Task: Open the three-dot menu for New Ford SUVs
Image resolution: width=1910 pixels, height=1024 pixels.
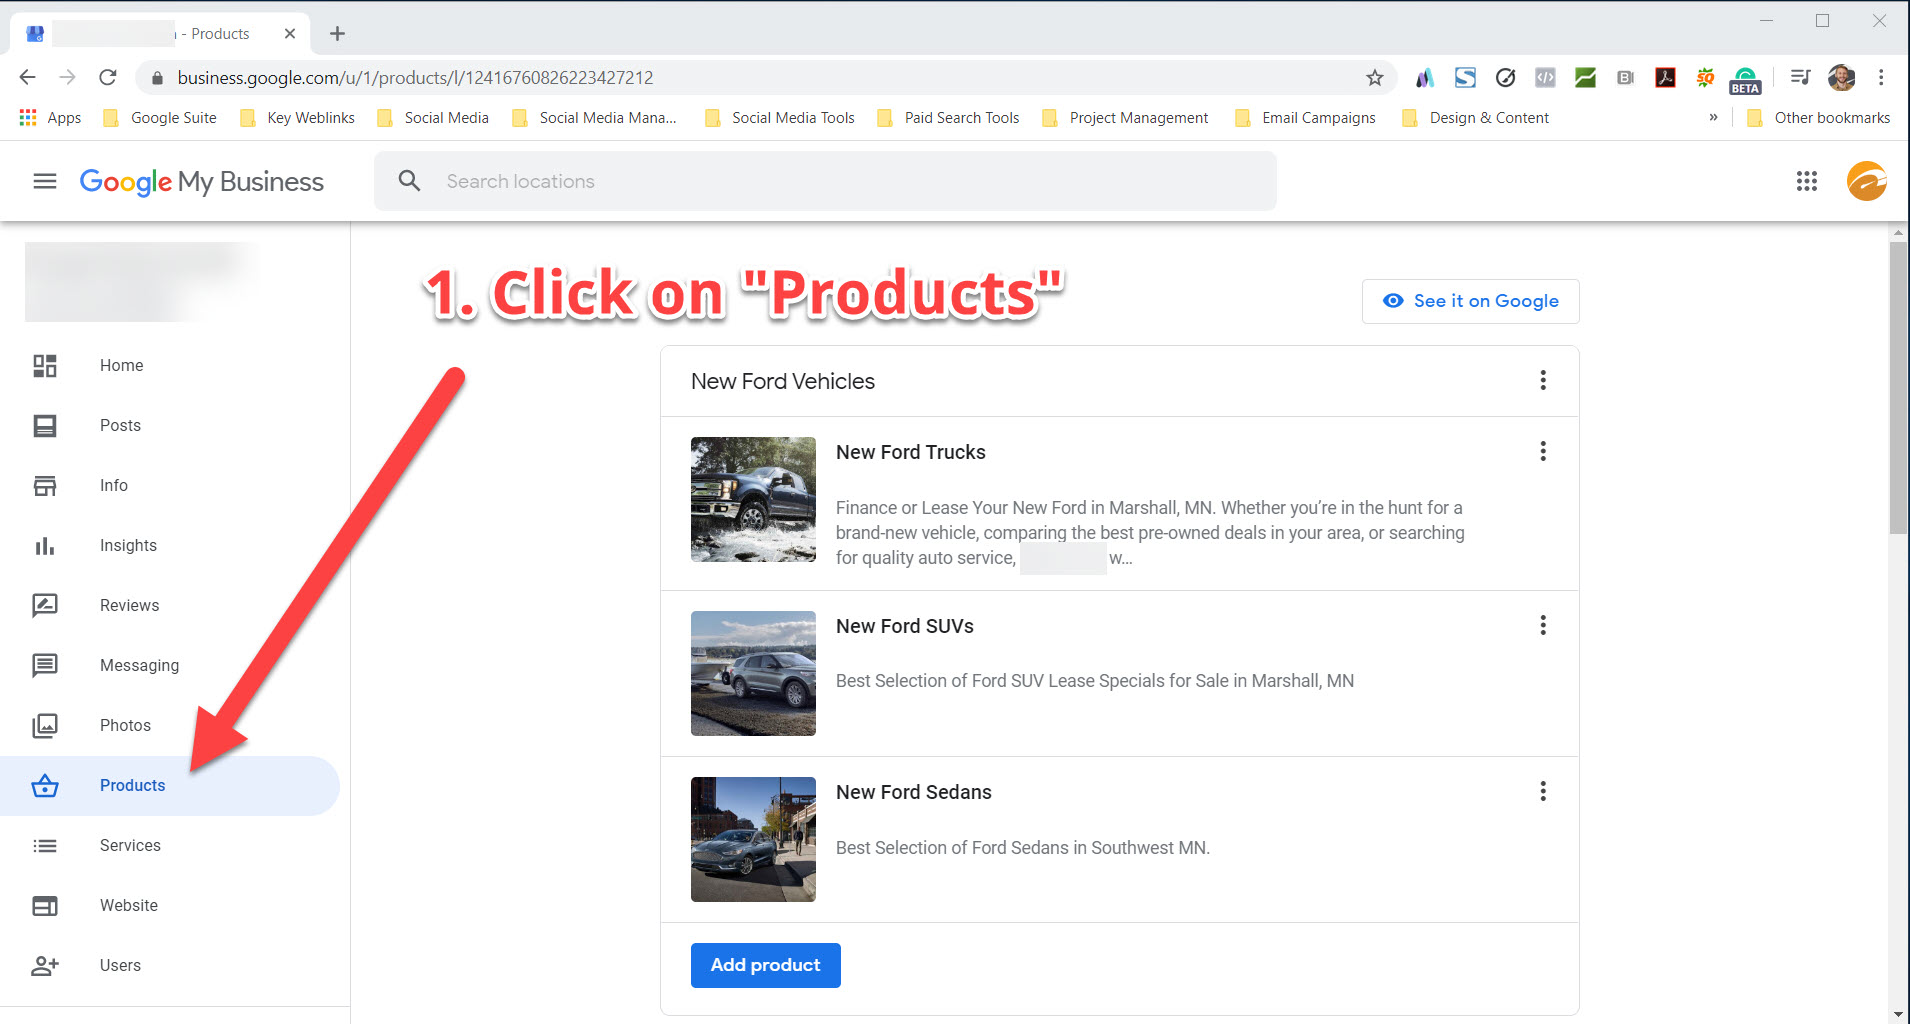Action: [x=1543, y=625]
